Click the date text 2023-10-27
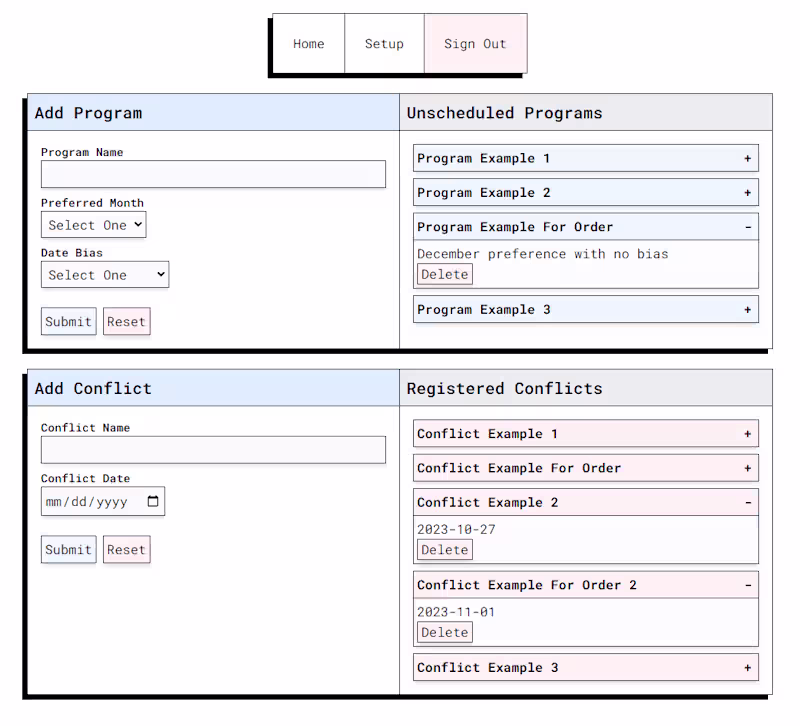 456,530
